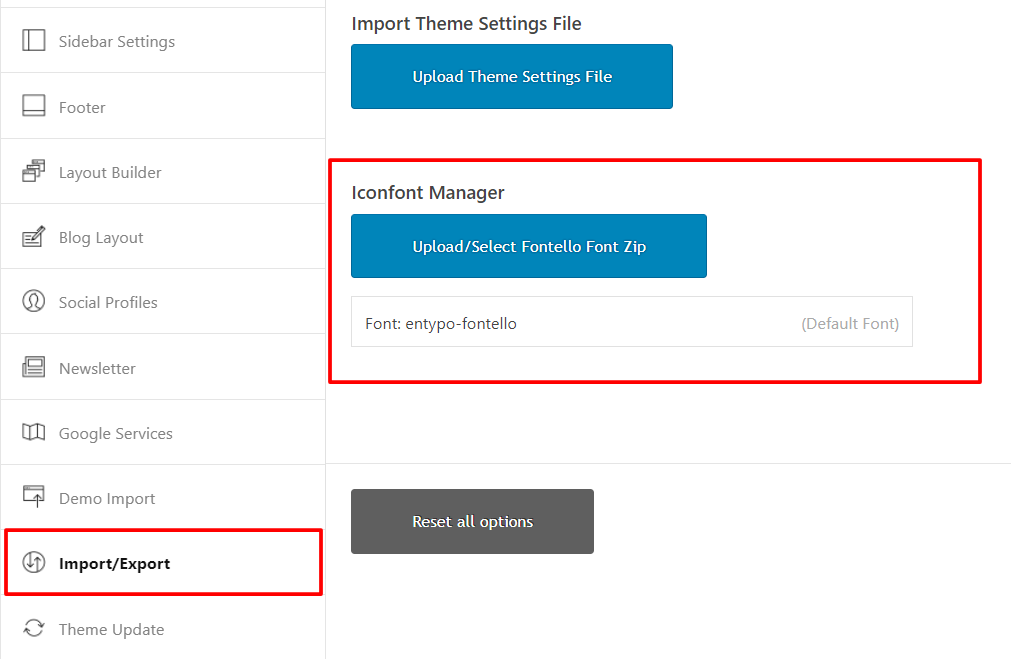Click the Theme Update refresh icon
Viewport: 1011px width, 659px height.
[34, 629]
